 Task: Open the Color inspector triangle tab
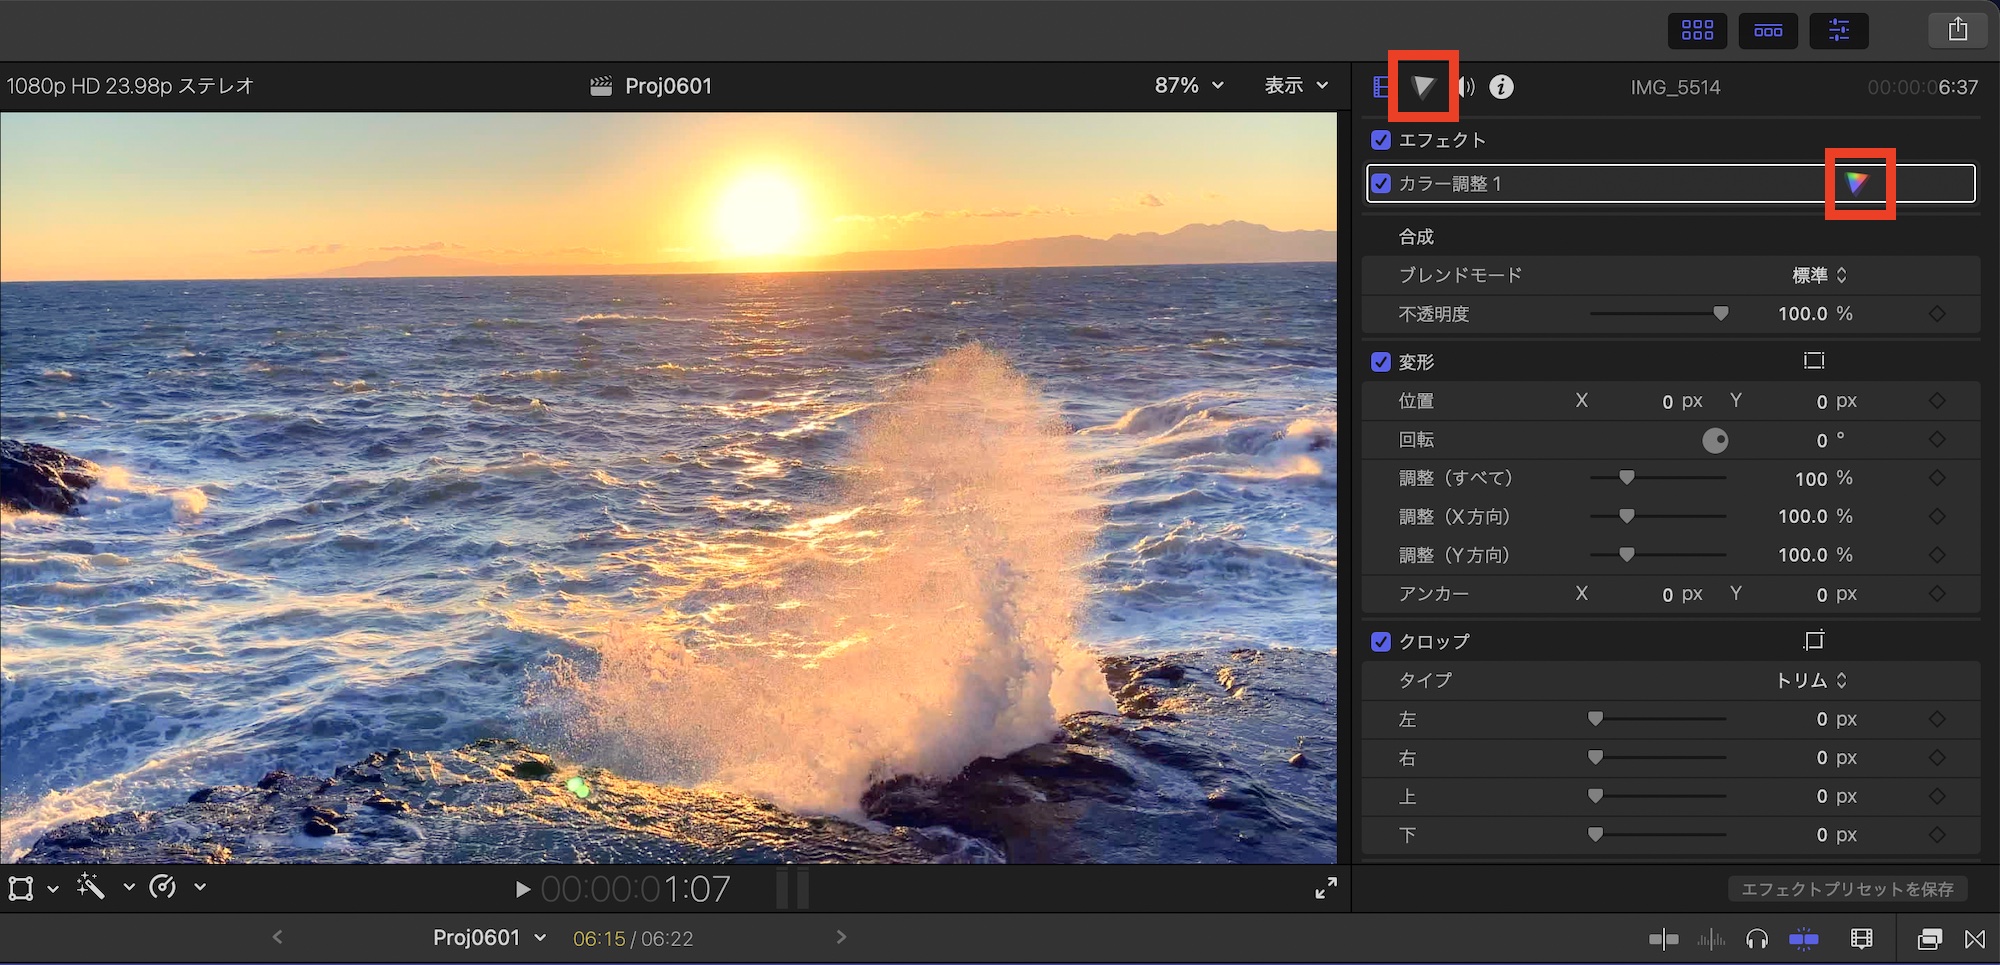(1422, 87)
